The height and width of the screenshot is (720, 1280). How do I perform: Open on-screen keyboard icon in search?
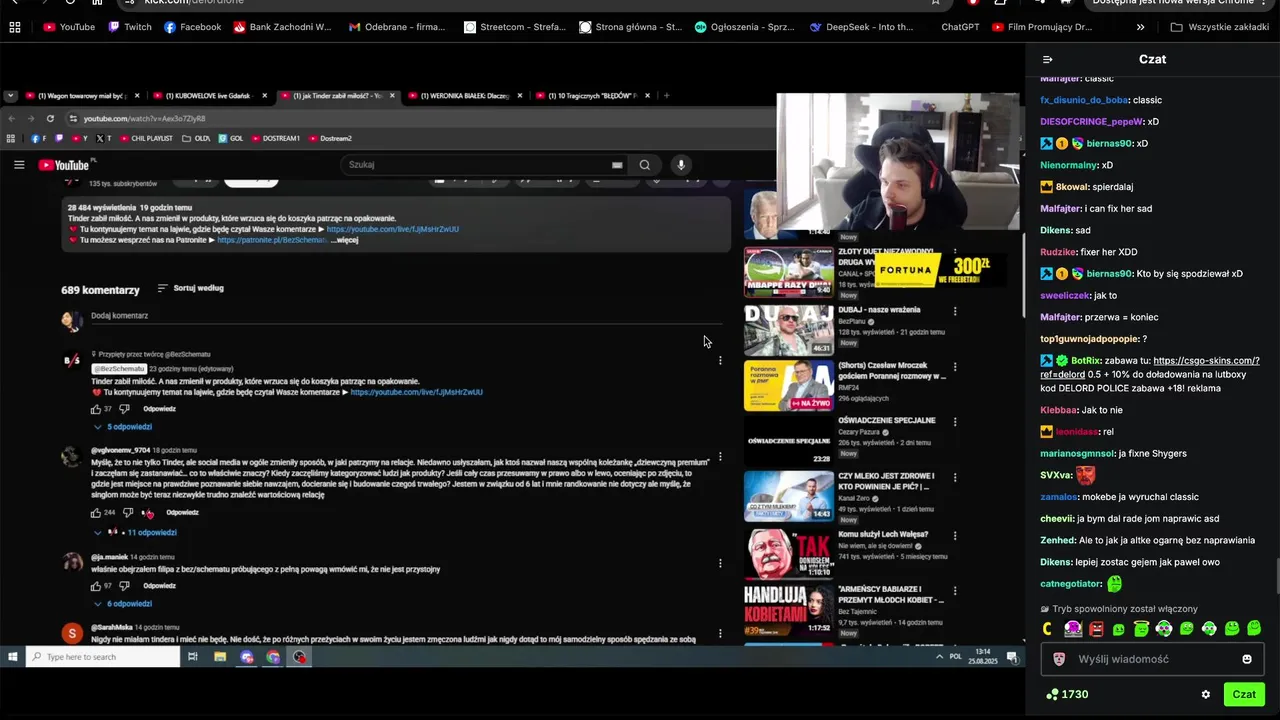point(617,165)
